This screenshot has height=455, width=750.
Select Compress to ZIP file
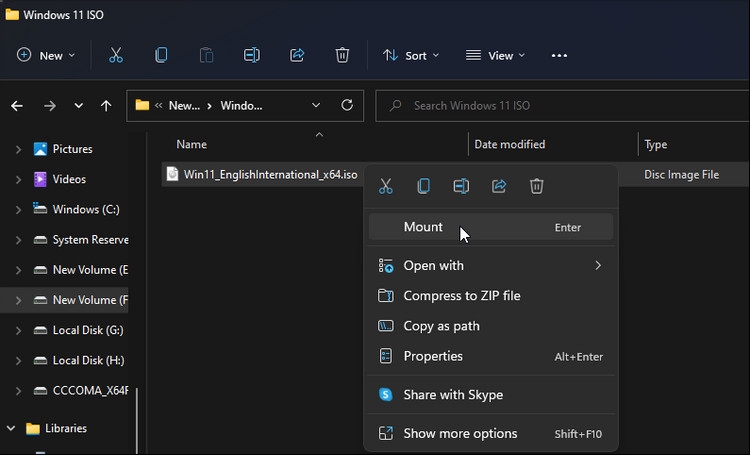tap(491, 296)
